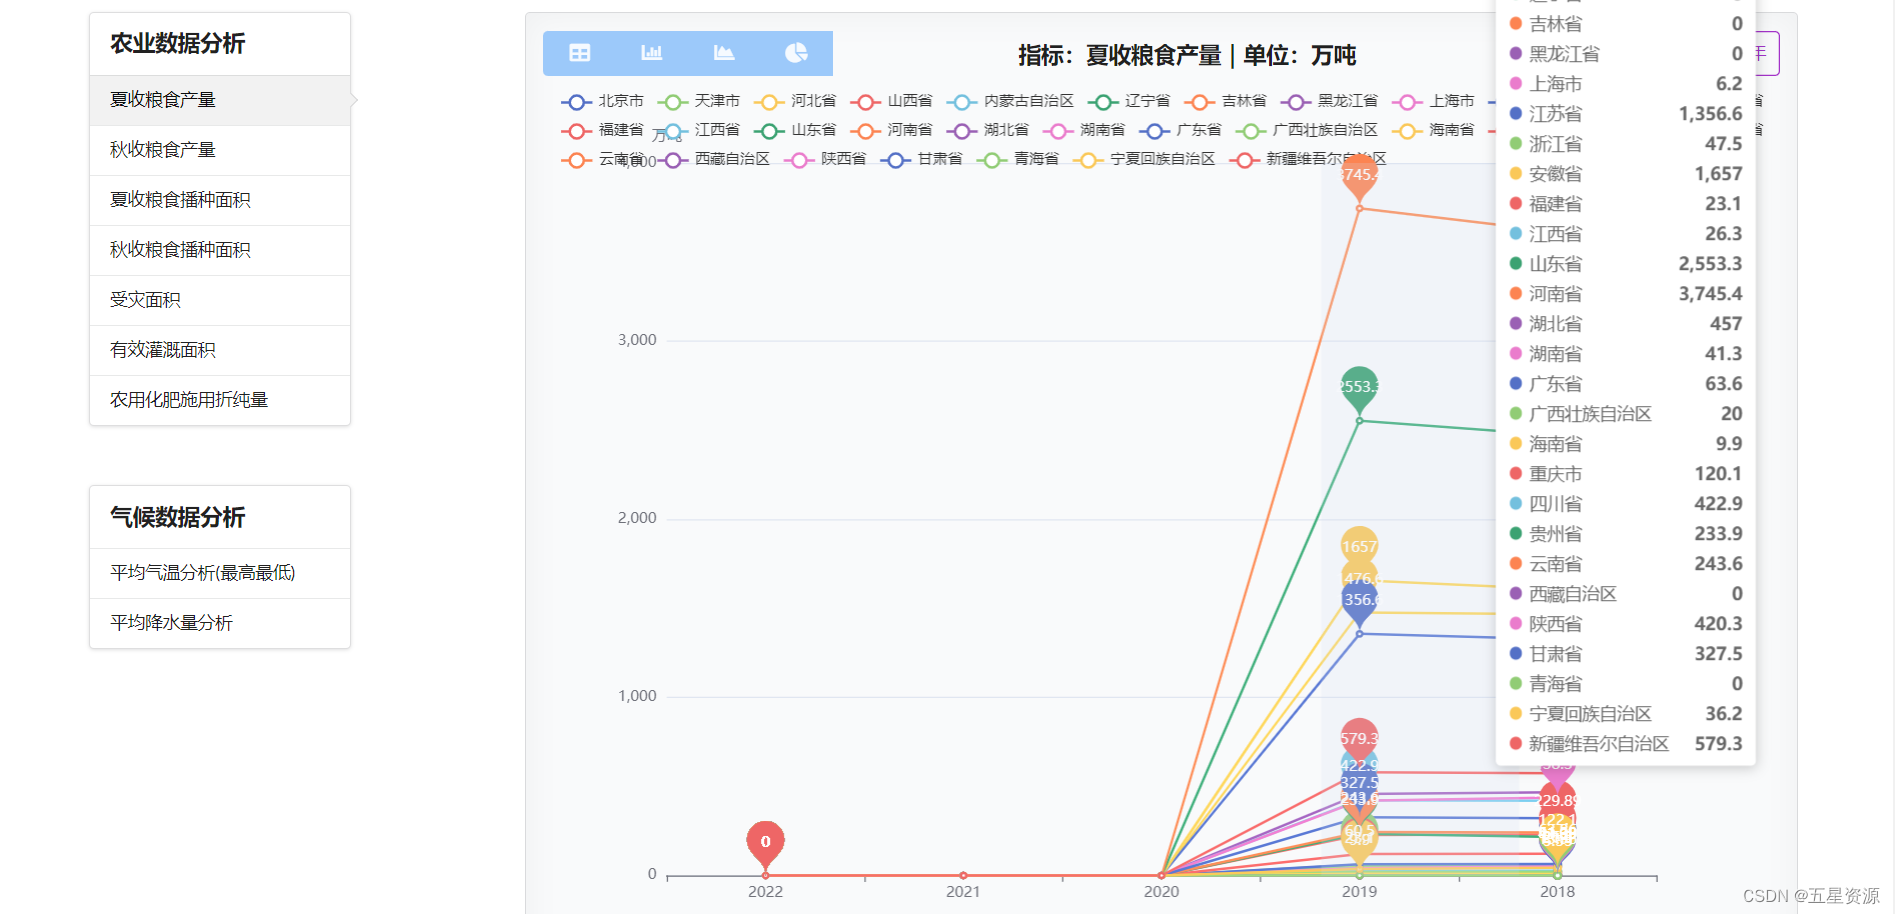This screenshot has width=1895, height=914.
Task: Click the red 0 pin at 2022
Action: point(765,843)
